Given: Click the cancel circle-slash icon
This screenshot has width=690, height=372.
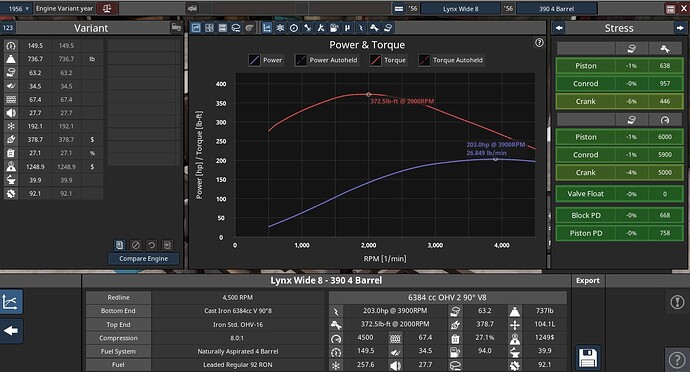Looking at the screenshot, I should tap(136, 245).
